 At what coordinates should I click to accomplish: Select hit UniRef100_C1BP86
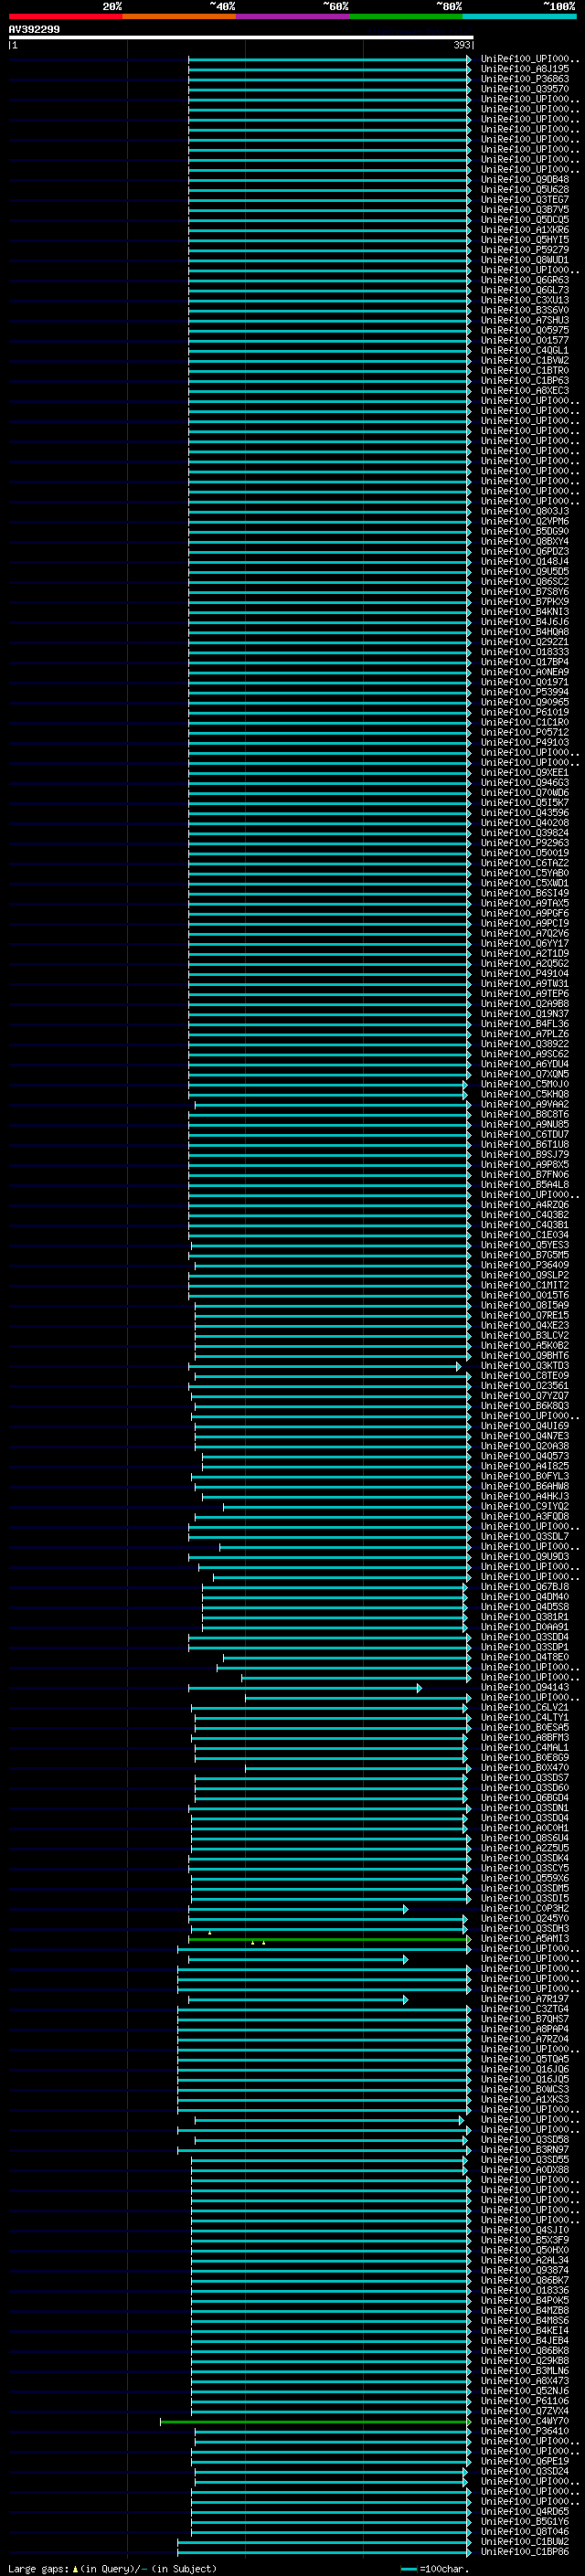524,2551
